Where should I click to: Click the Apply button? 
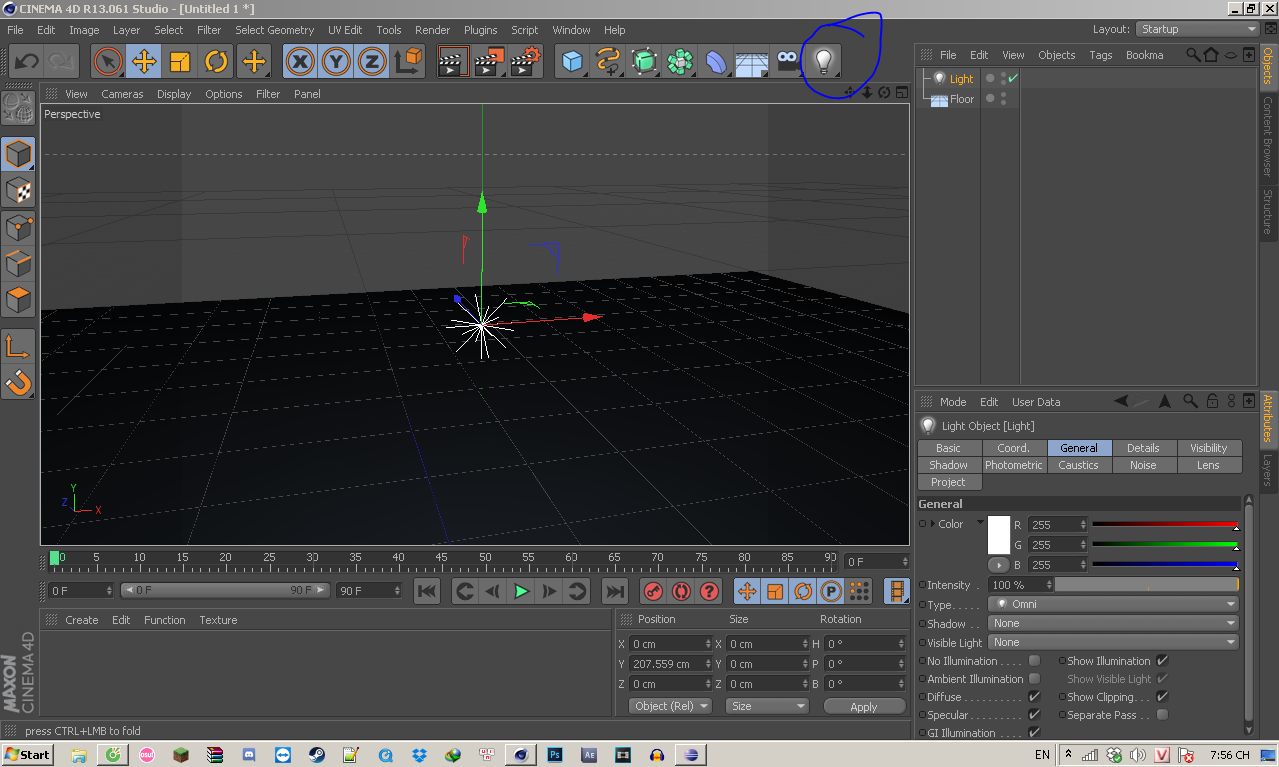tap(863, 706)
